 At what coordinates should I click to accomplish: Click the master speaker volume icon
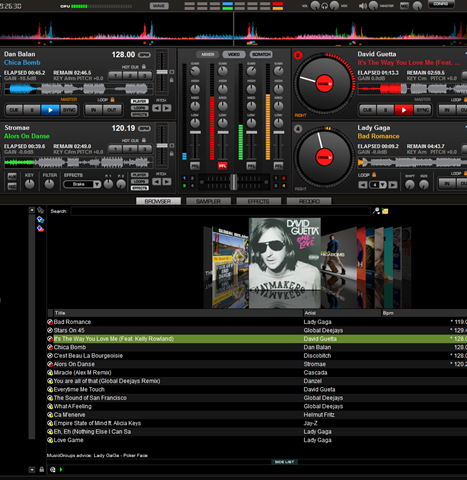click(x=362, y=6)
